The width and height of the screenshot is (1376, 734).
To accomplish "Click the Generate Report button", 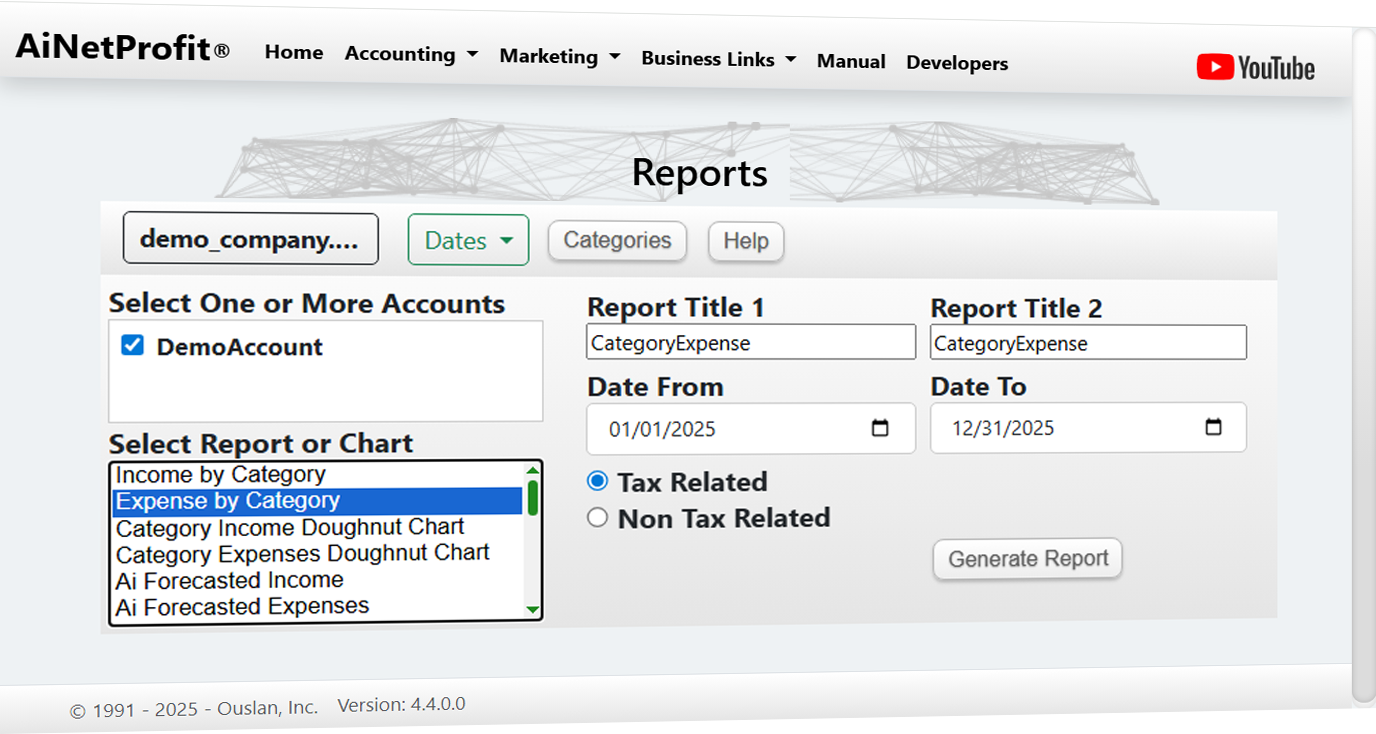I will click(x=1028, y=559).
